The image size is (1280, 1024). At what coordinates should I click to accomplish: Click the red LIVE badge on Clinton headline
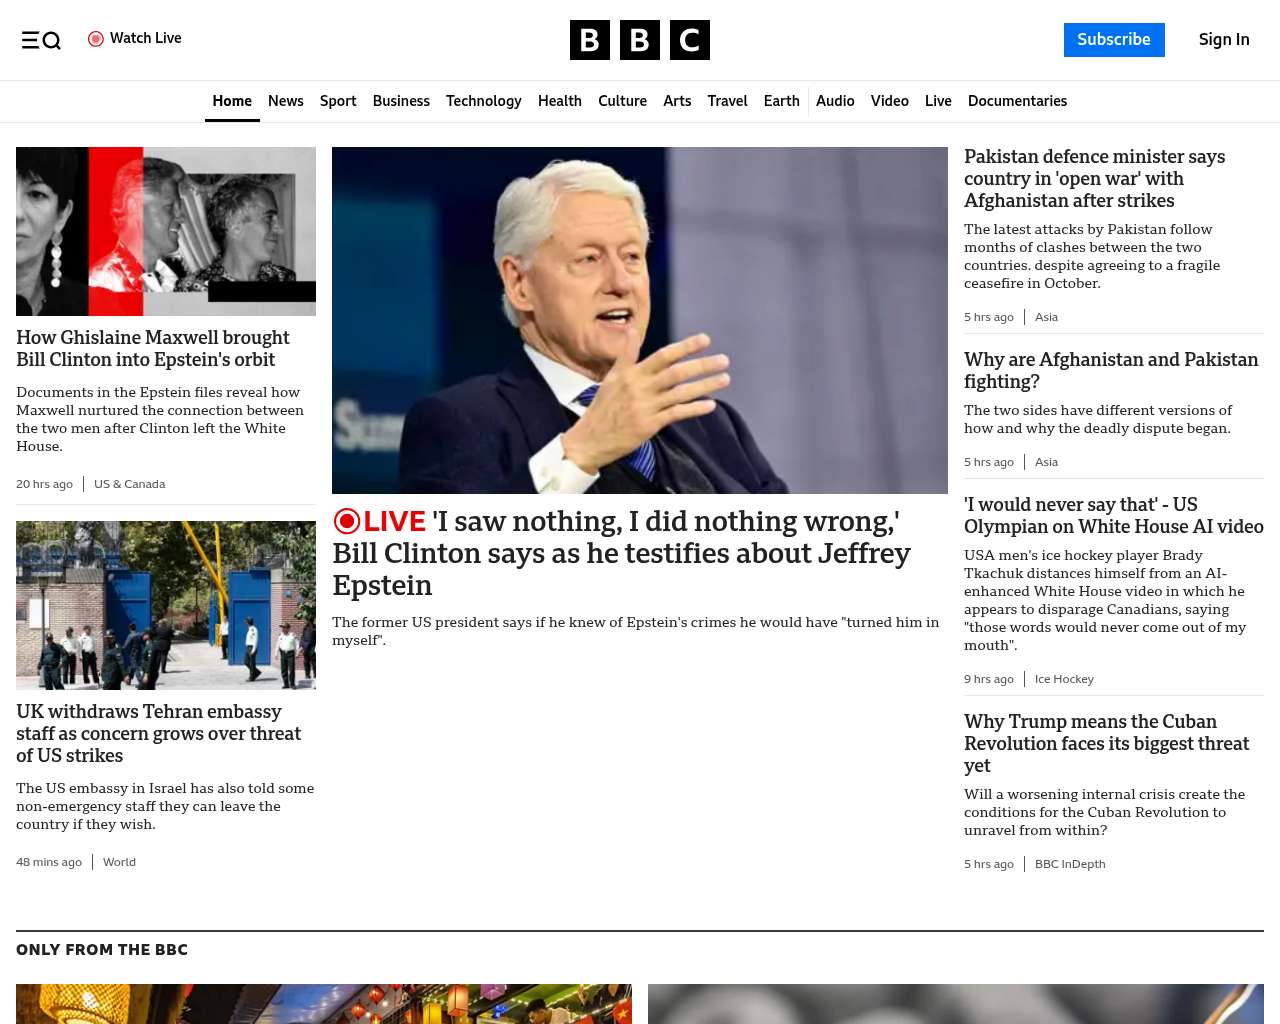click(380, 521)
